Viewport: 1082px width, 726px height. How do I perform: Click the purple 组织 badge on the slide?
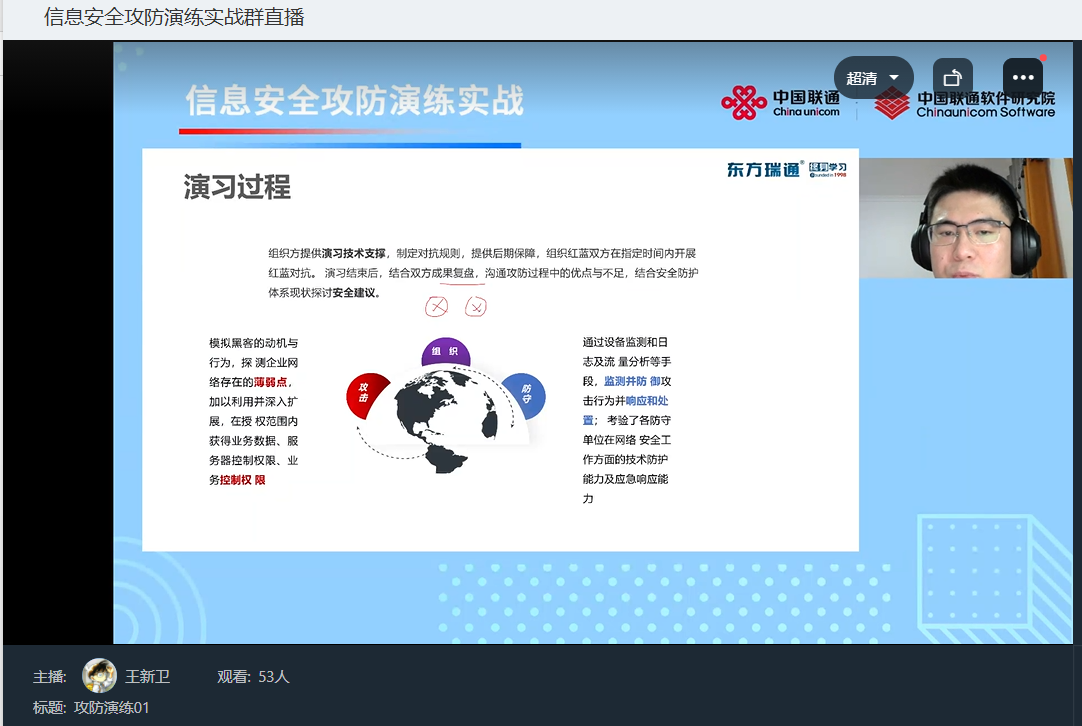pyautogui.click(x=446, y=352)
